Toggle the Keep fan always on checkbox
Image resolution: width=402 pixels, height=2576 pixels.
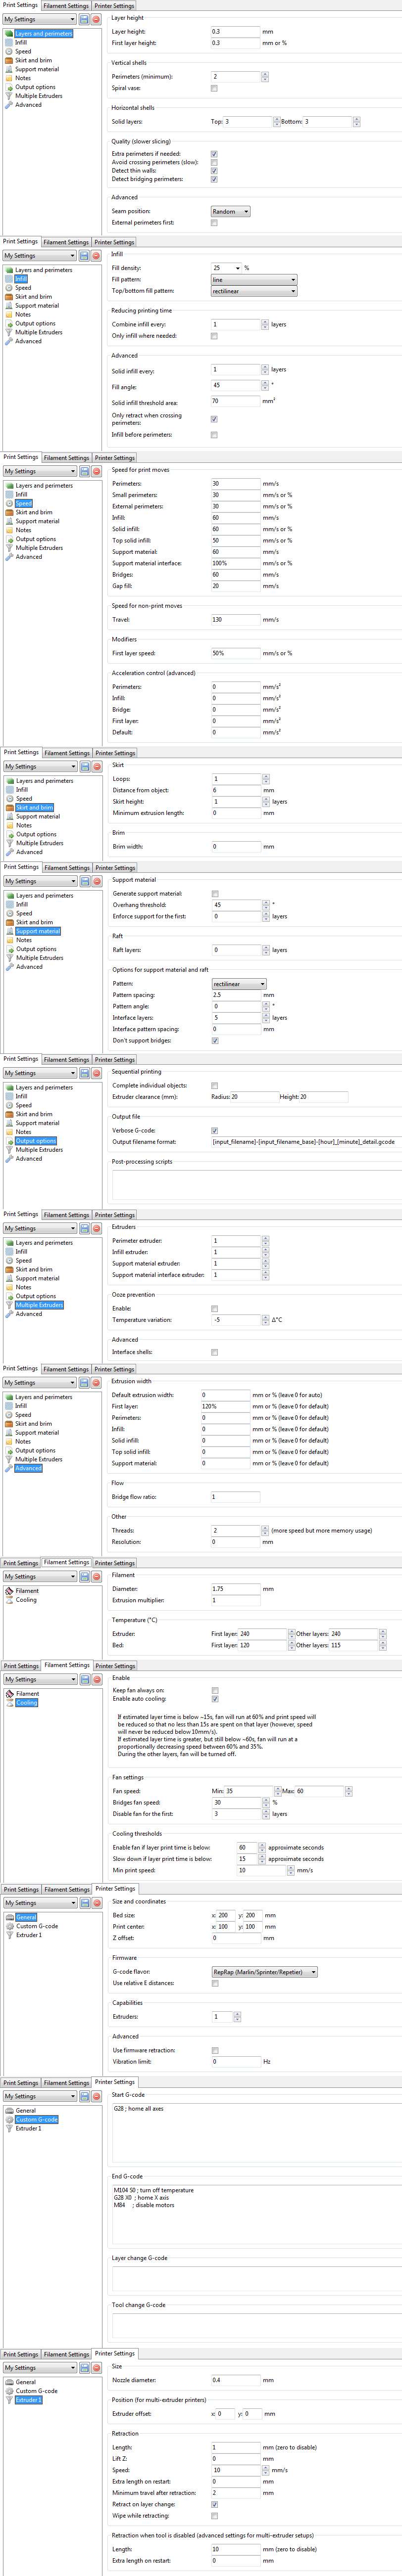point(215,1690)
